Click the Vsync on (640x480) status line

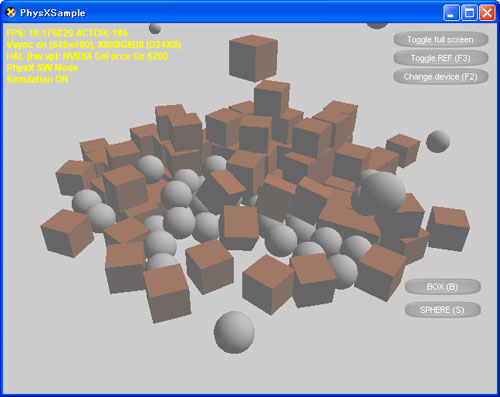94,45
